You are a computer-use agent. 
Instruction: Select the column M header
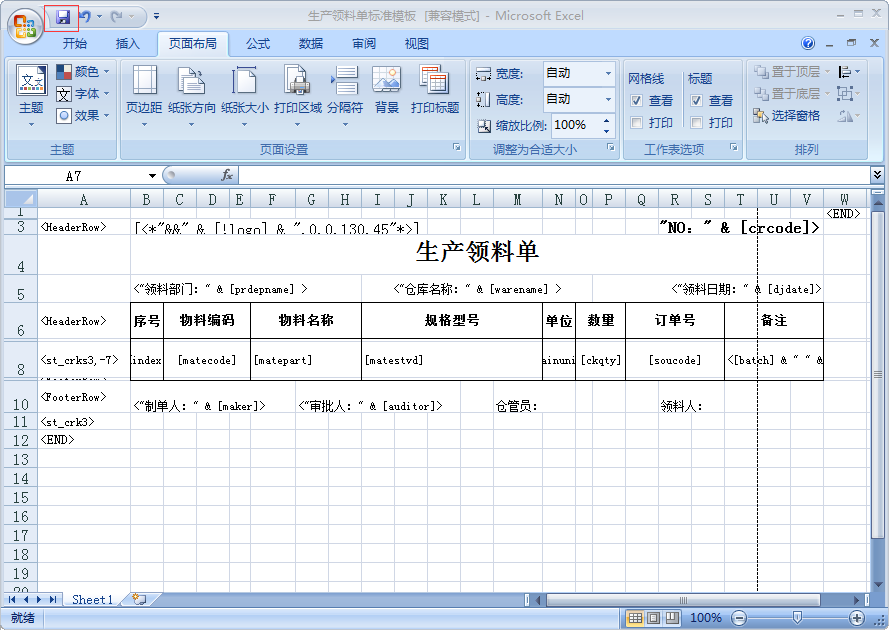coord(517,200)
